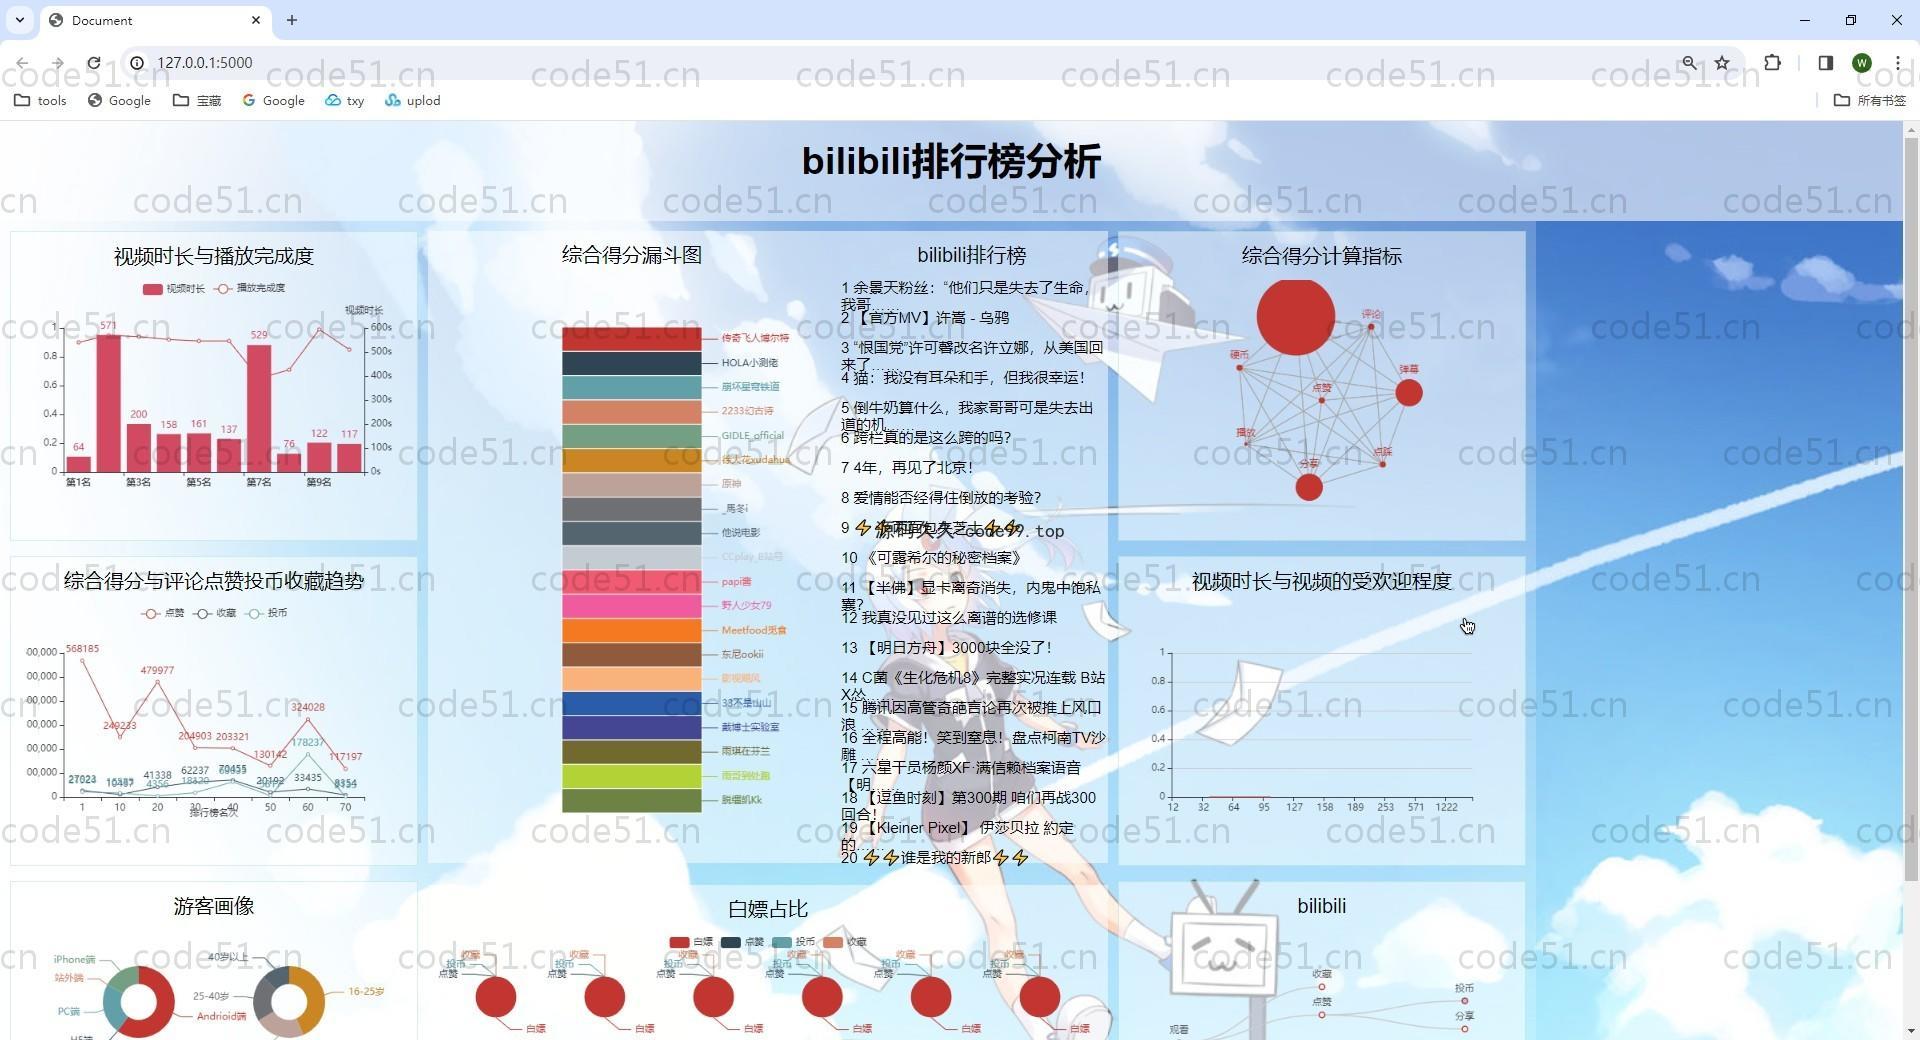
Task: Click the 弹幕 node in the graph
Action: click(x=1409, y=392)
